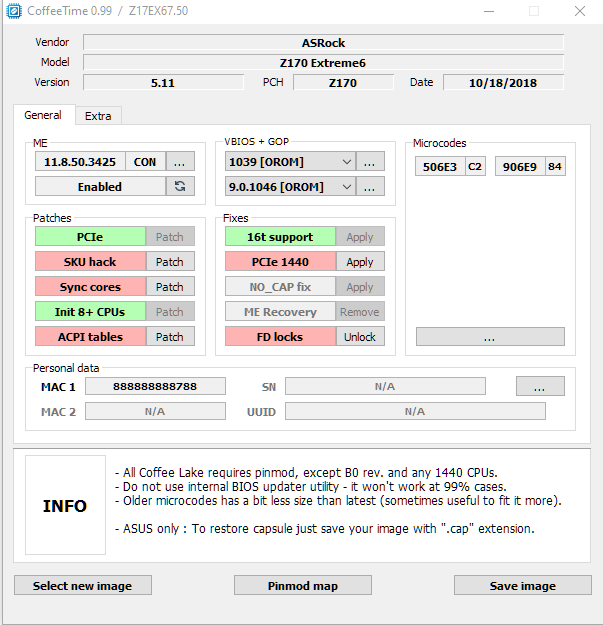
Task: Apply the PCIe 1440 fix
Action: [x=360, y=262]
